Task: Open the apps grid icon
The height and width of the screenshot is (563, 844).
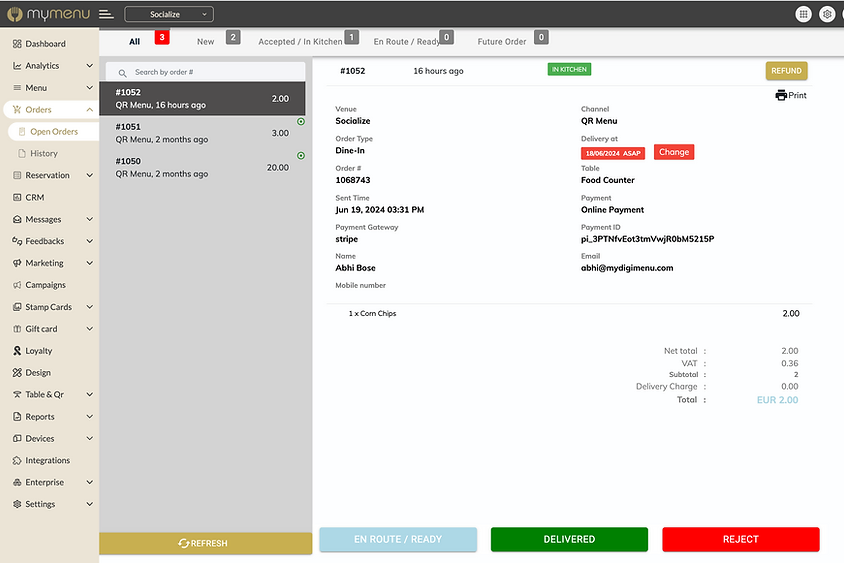Action: [x=803, y=14]
